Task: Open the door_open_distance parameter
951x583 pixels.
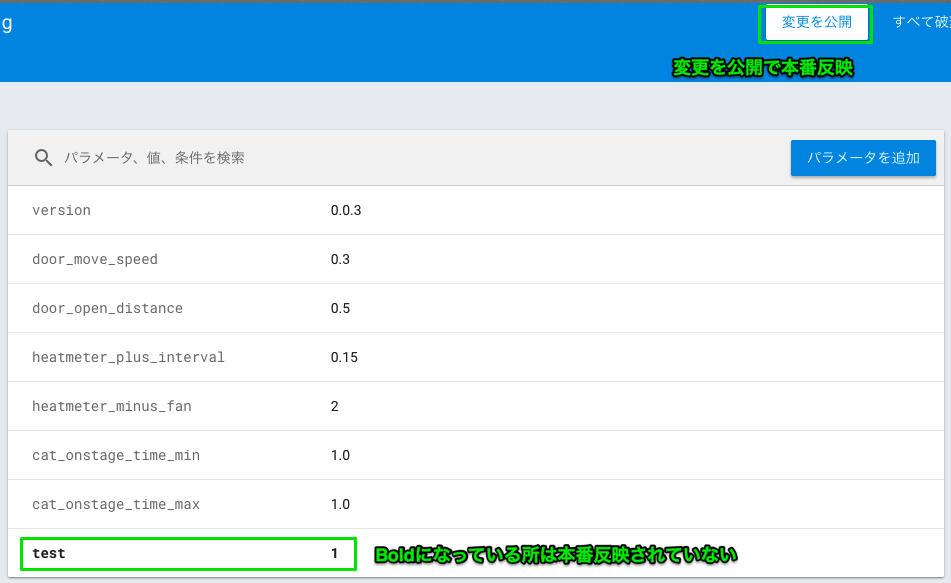Action: (x=107, y=308)
